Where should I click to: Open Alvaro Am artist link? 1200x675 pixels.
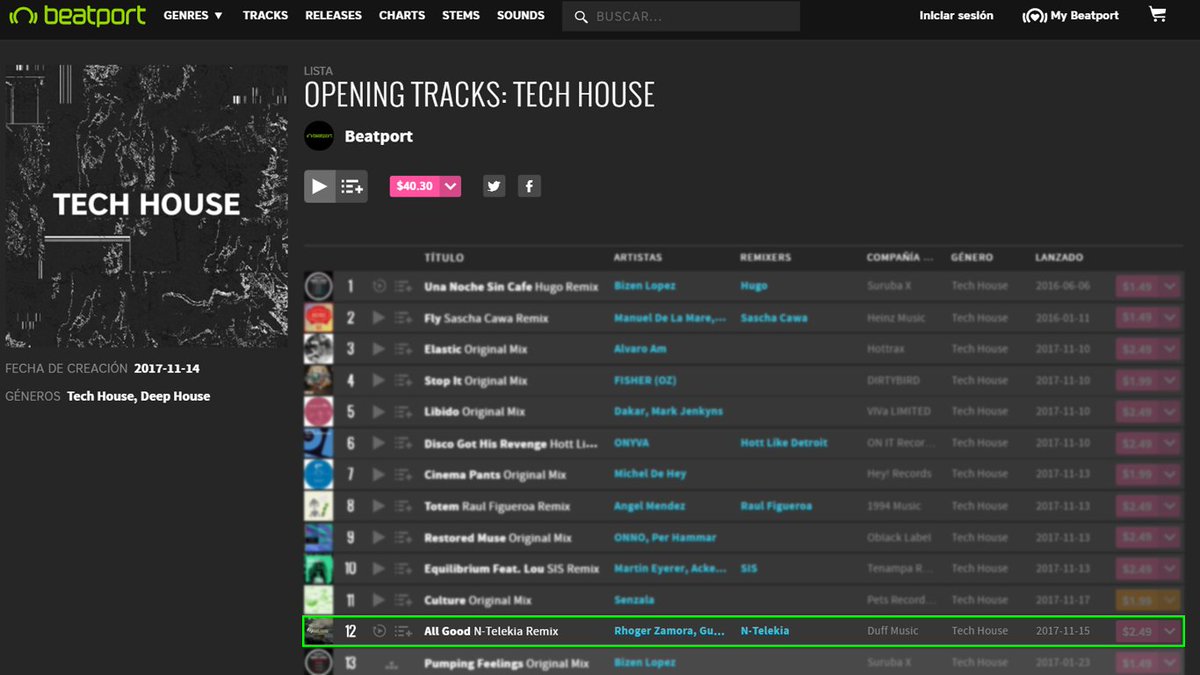pos(639,349)
